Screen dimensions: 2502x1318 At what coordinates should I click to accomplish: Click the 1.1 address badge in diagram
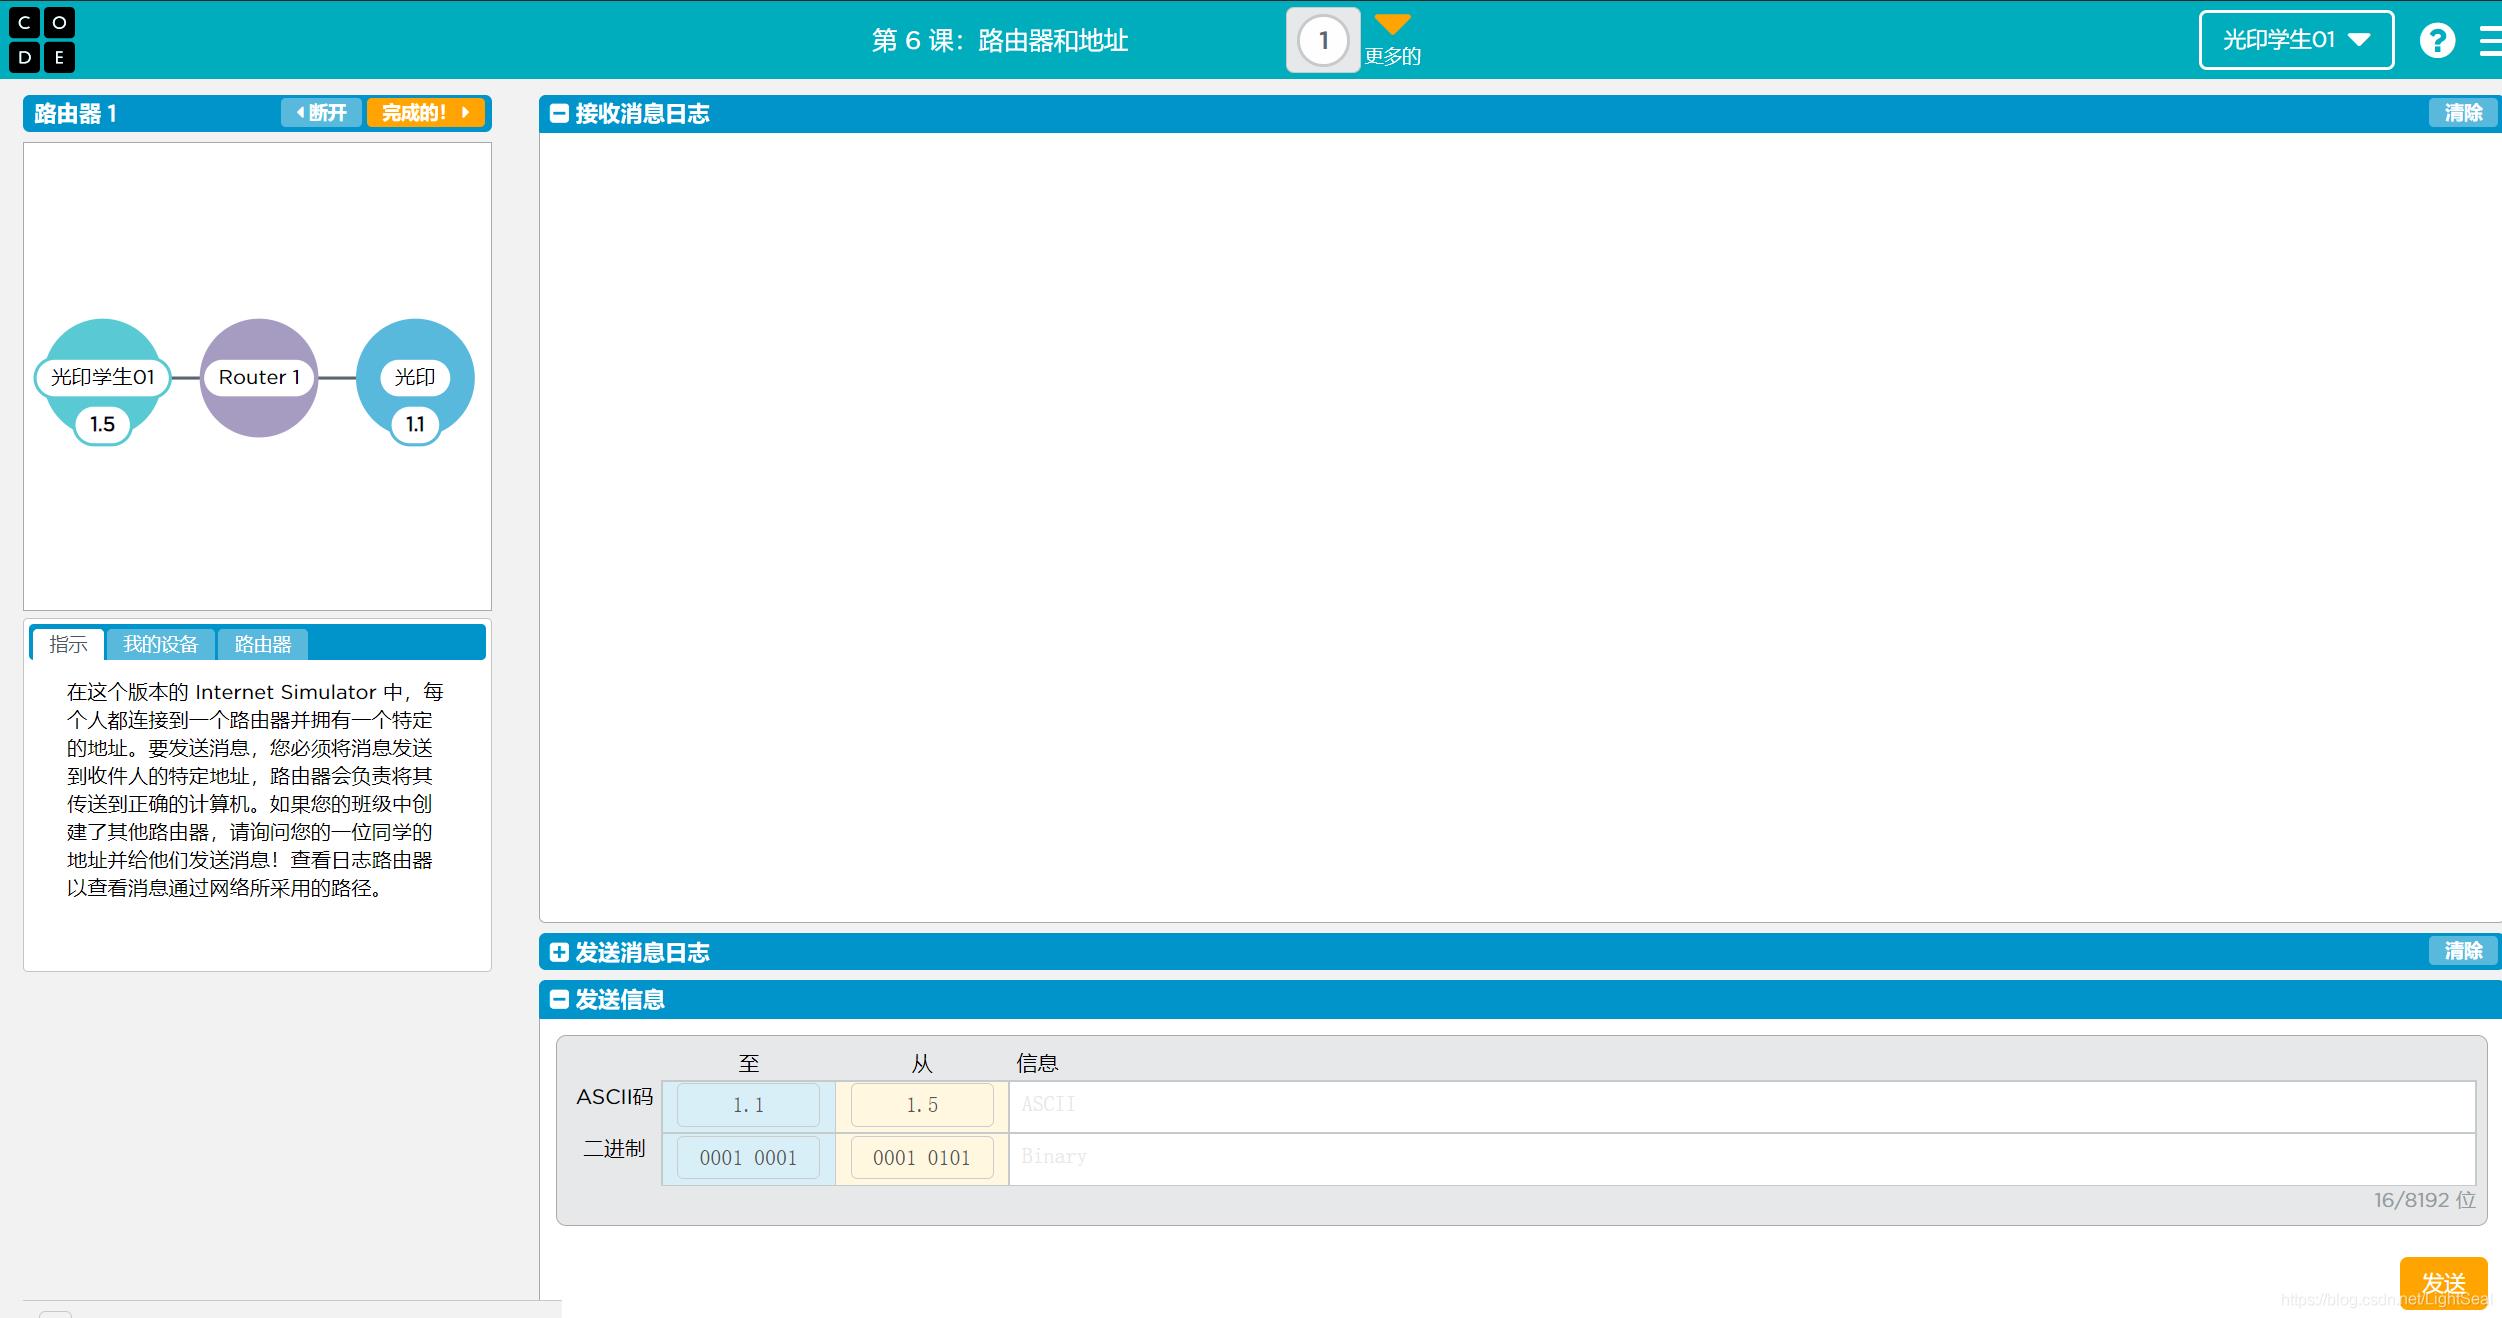[x=415, y=424]
